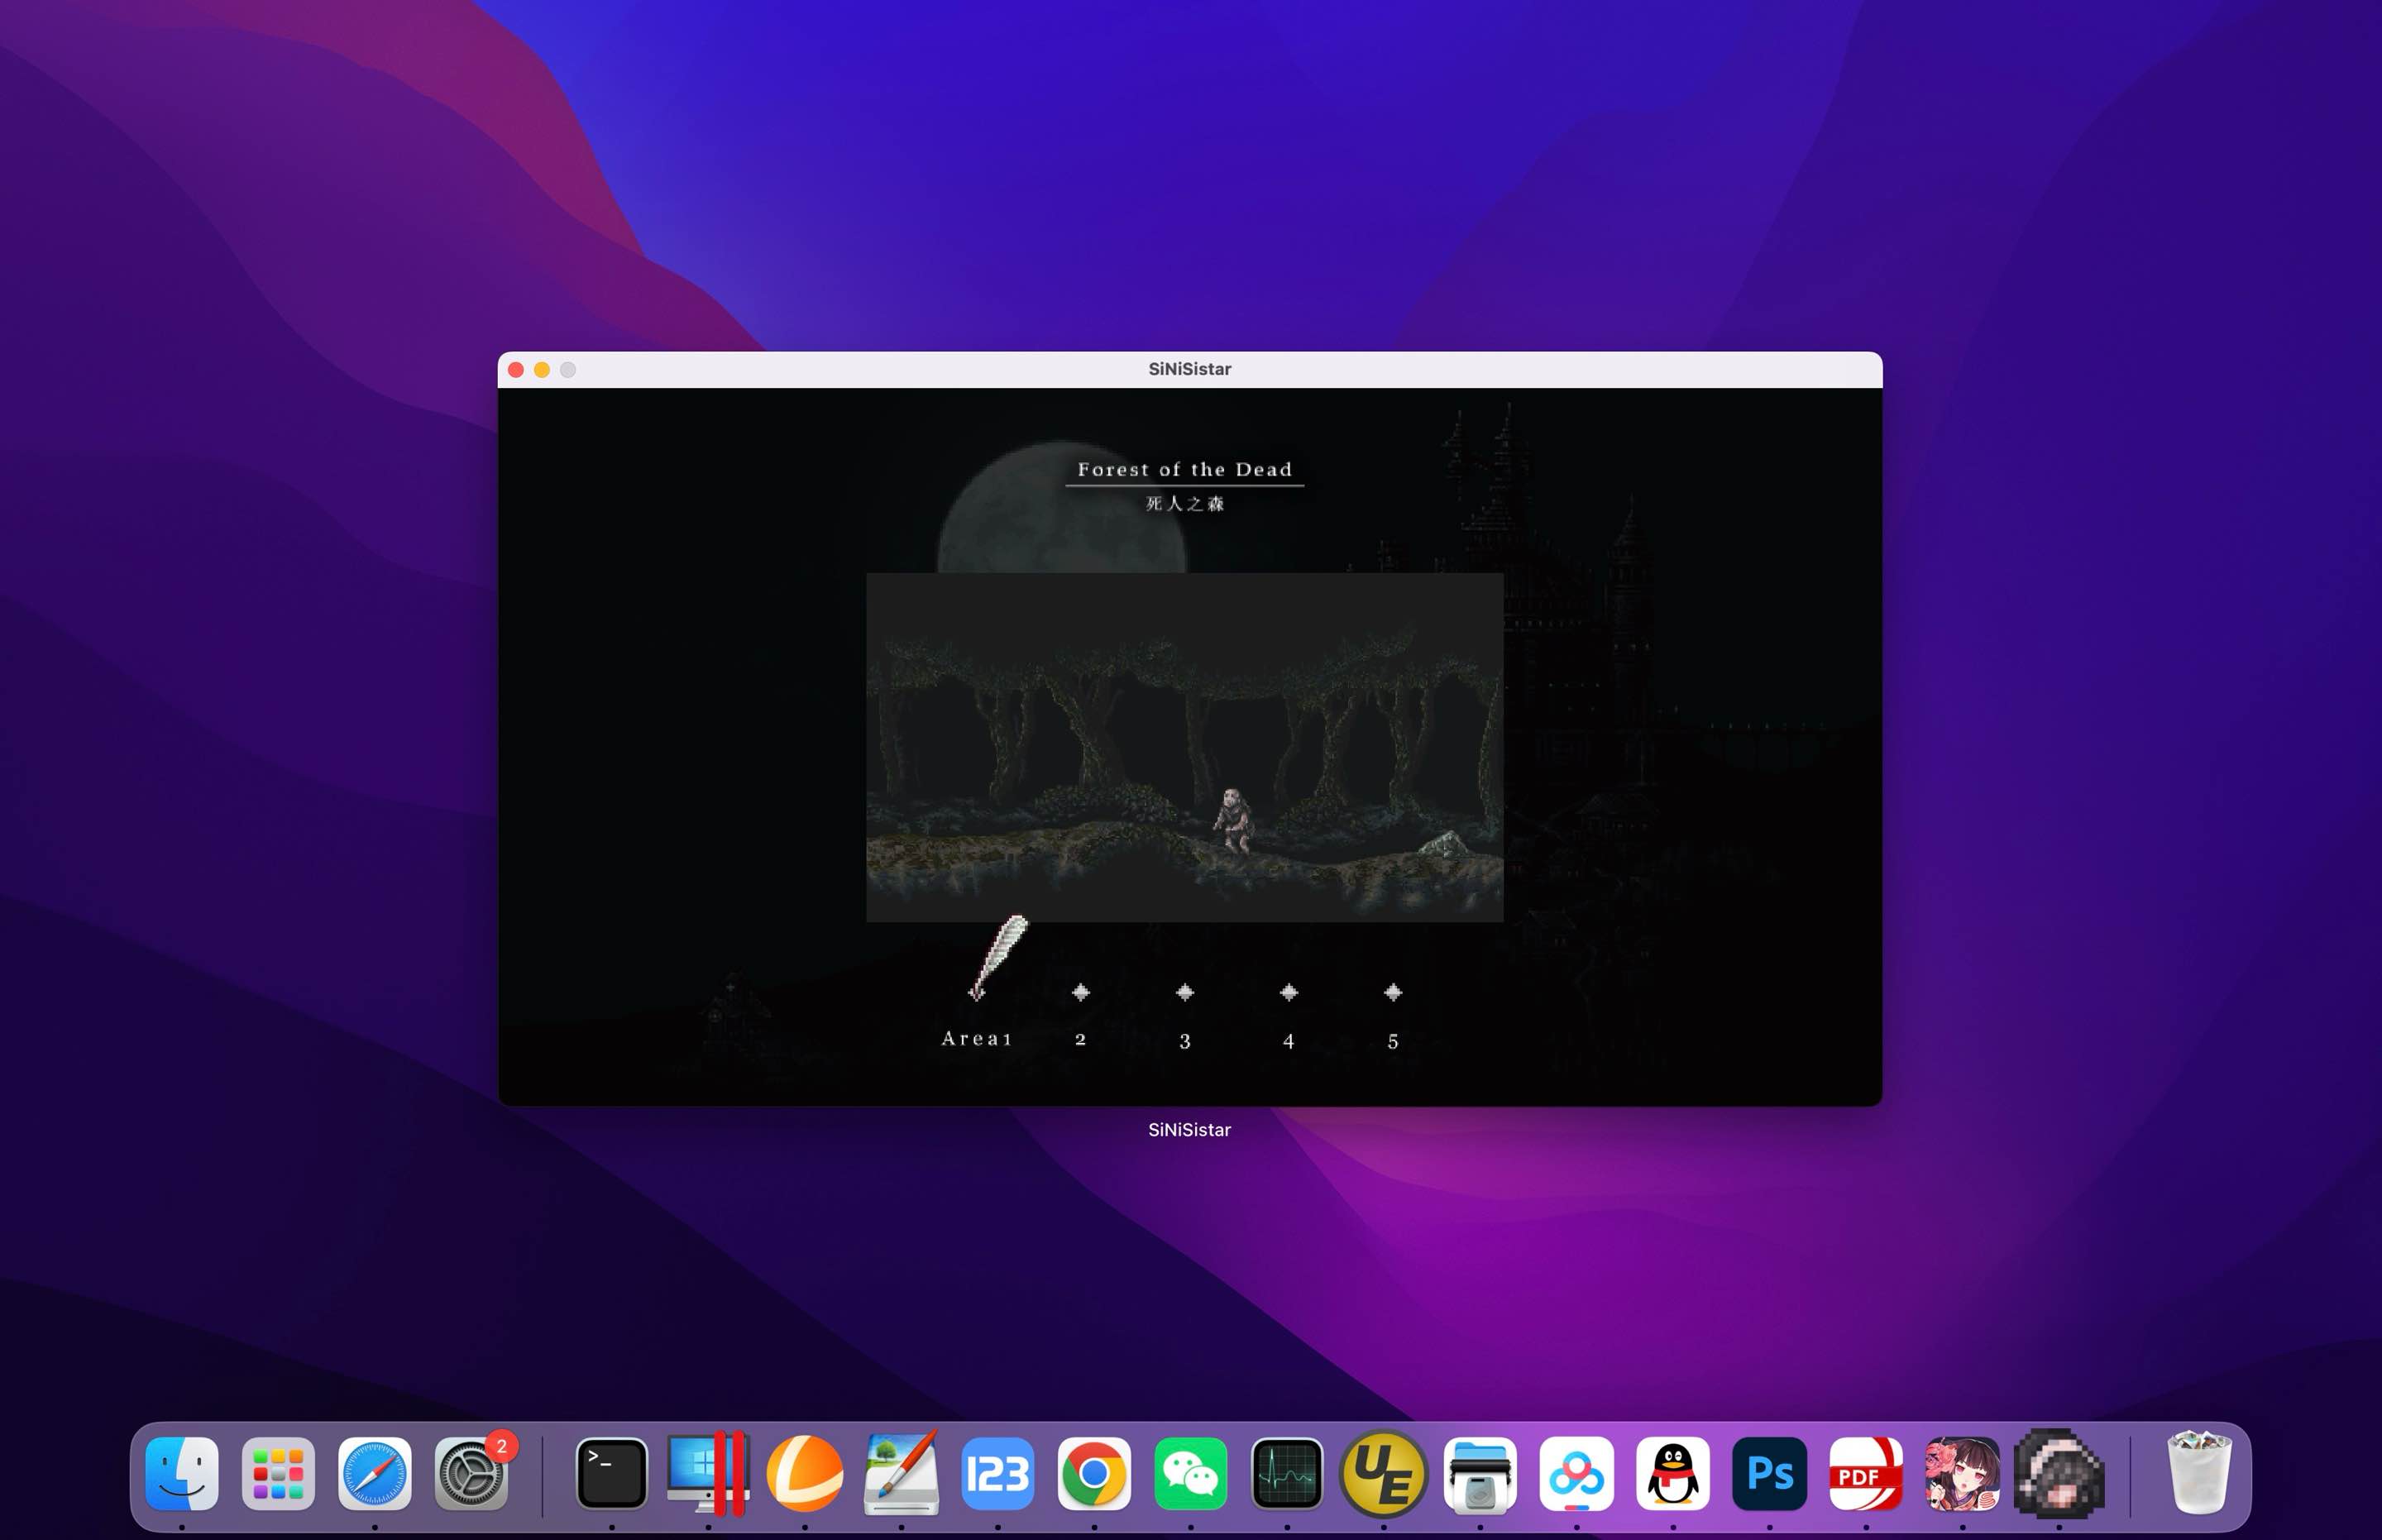
Task: Launch Safari from the Dock
Action: 375,1473
